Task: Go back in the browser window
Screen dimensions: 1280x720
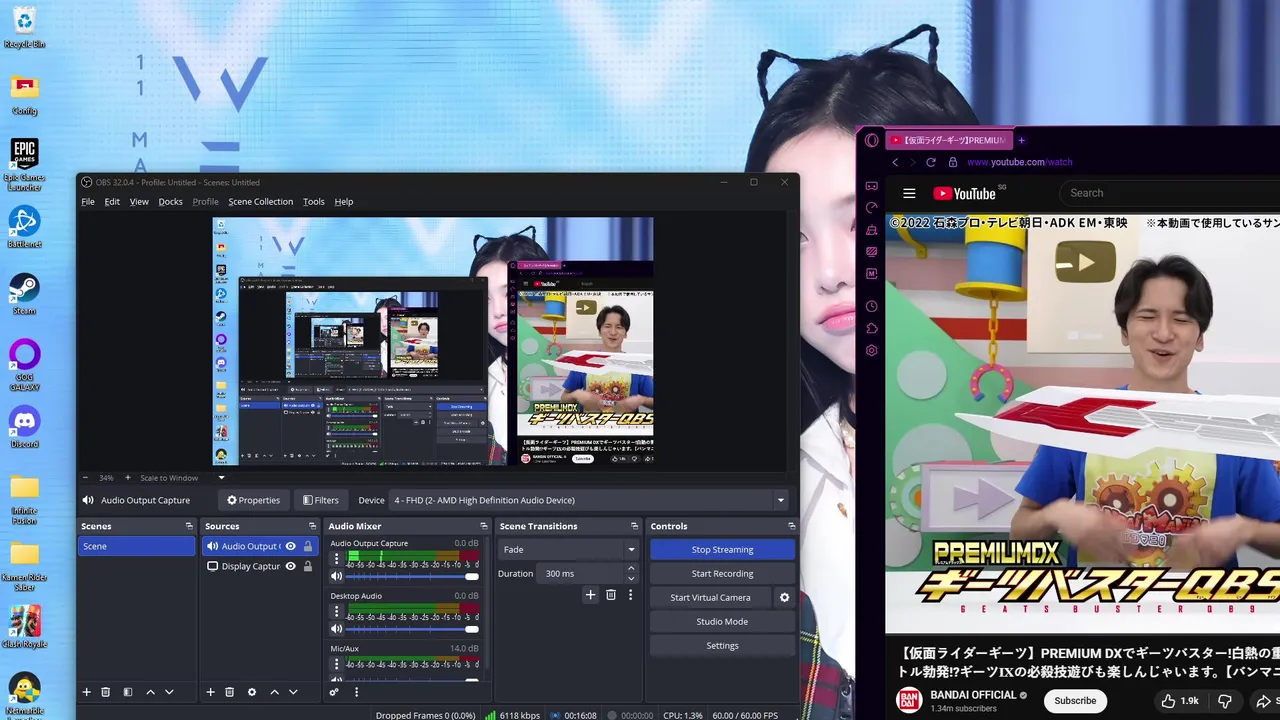Action: (895, 162)
